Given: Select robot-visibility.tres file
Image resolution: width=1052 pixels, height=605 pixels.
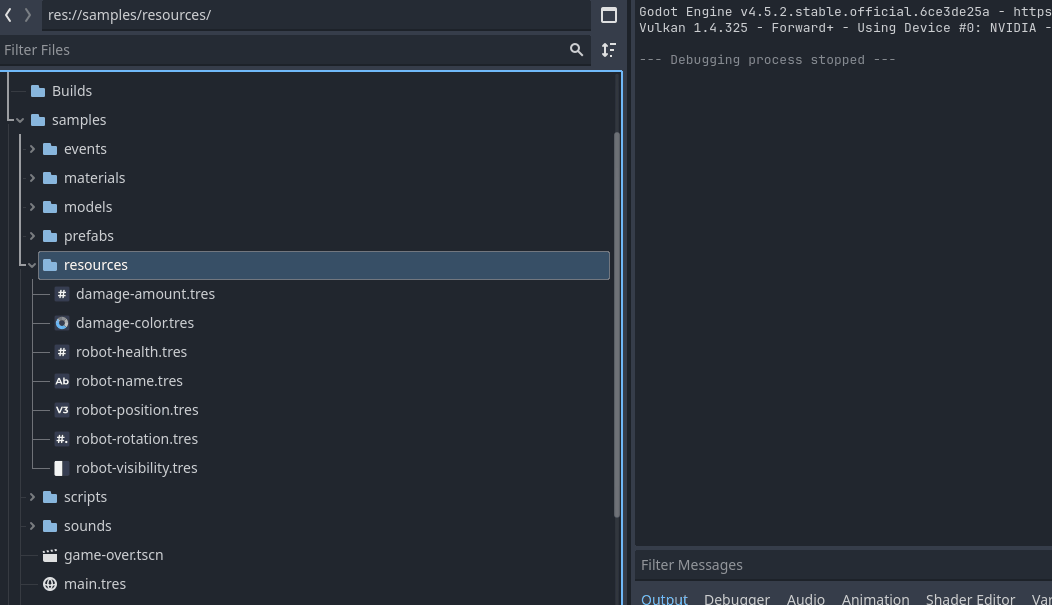Looking at the screenshot, I should tap(137, 468).
